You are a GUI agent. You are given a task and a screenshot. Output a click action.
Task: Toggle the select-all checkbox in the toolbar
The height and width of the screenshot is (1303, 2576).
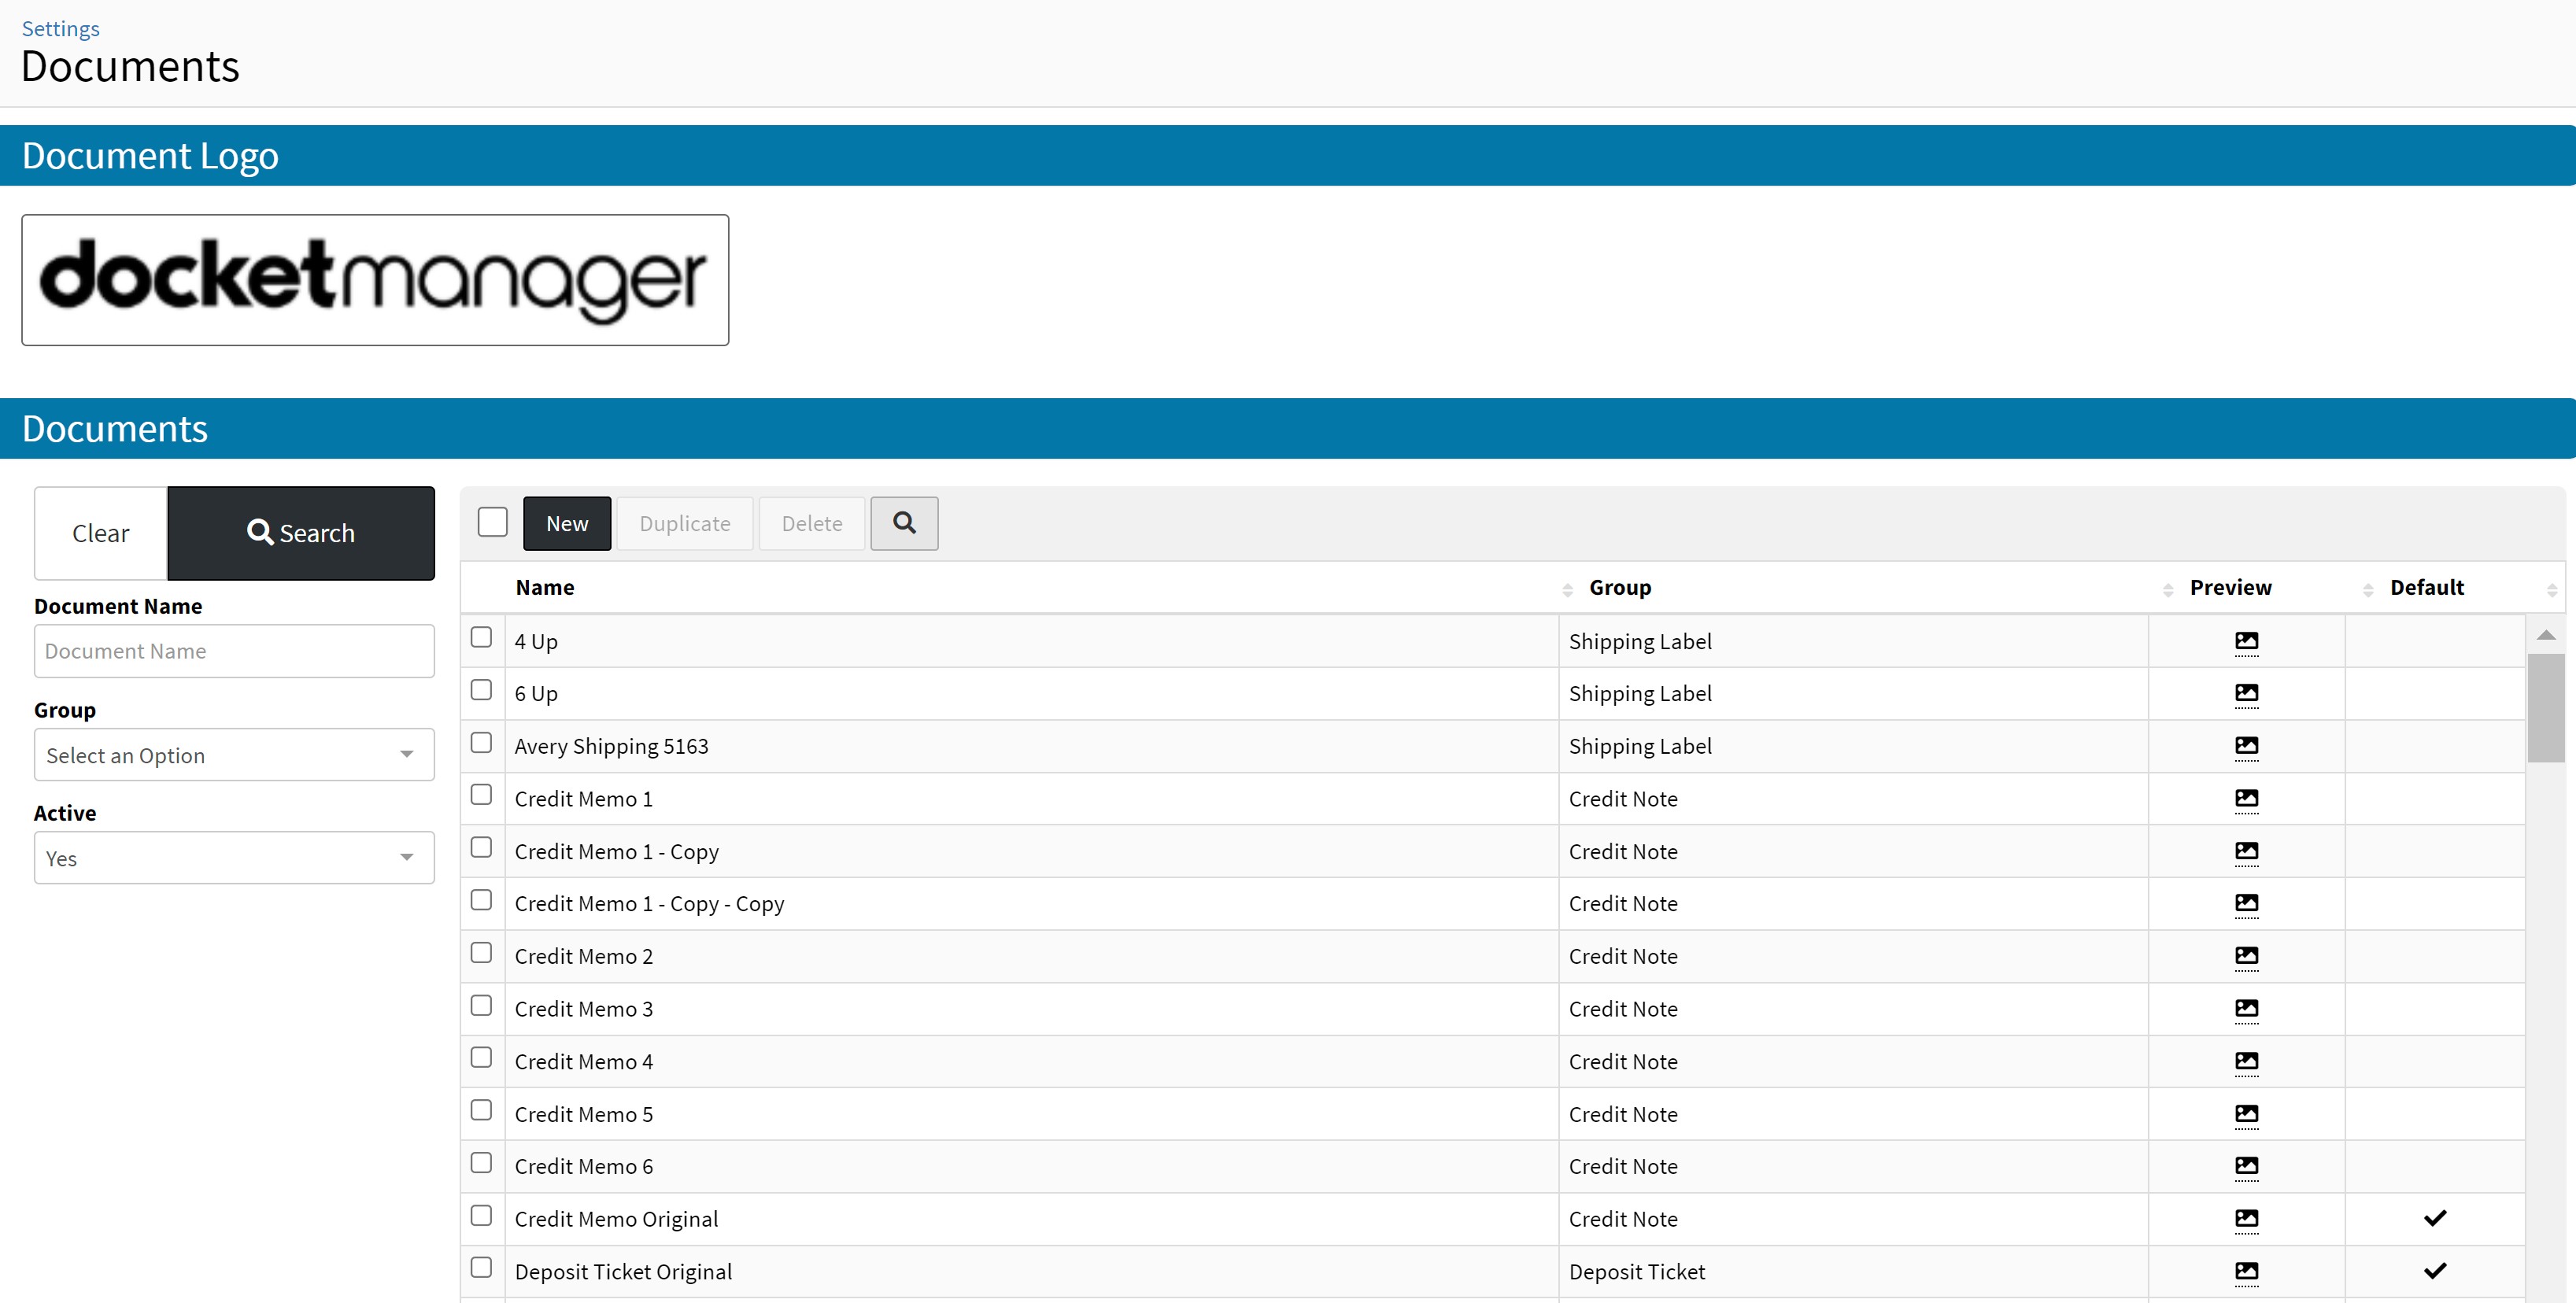pyautogui.click(x=493, y=522)
